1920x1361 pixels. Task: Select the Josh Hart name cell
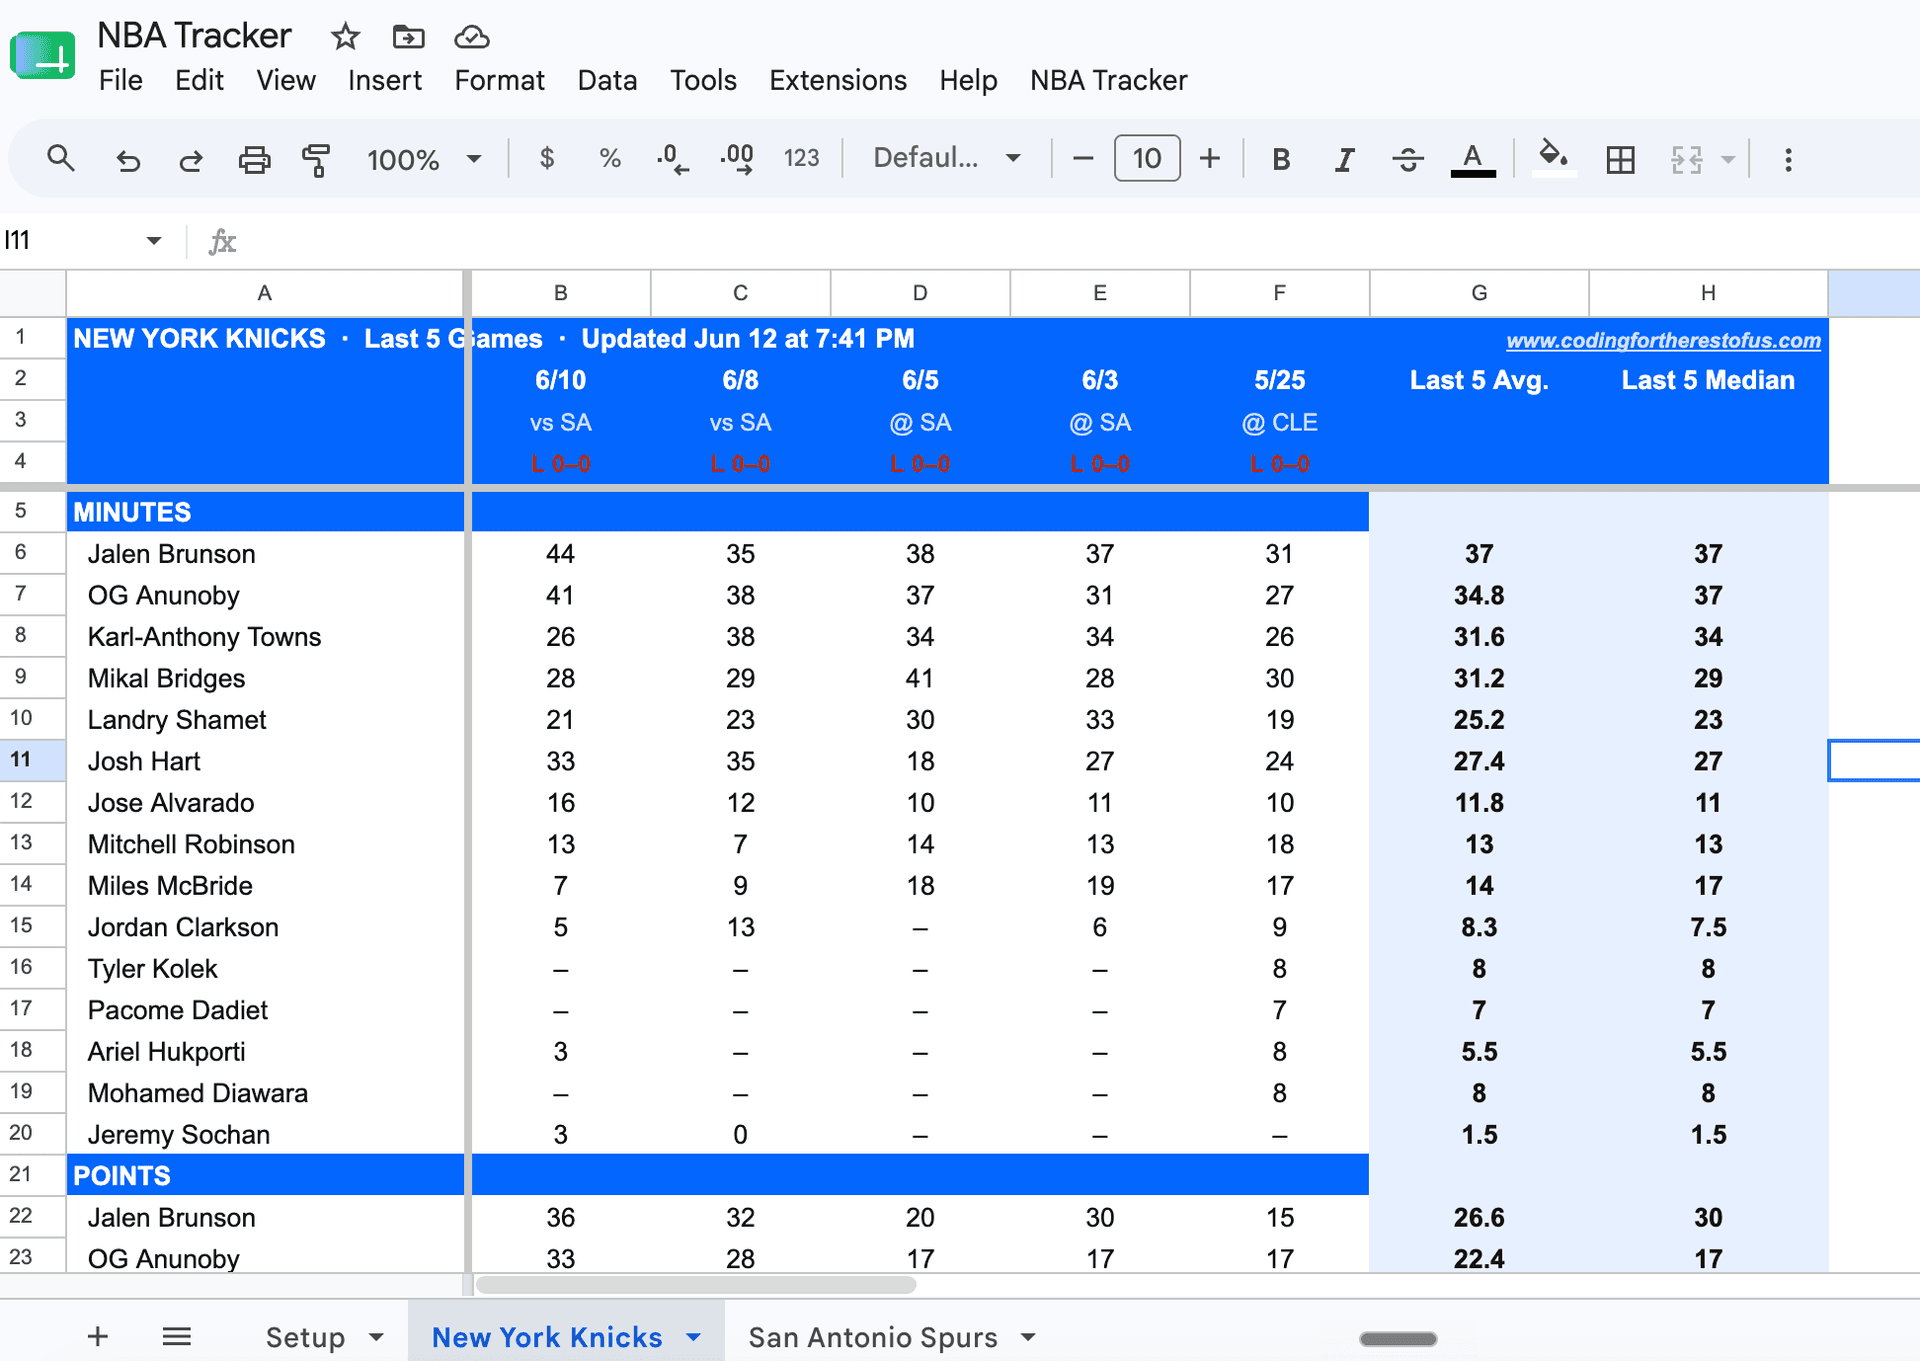point(265,761)
